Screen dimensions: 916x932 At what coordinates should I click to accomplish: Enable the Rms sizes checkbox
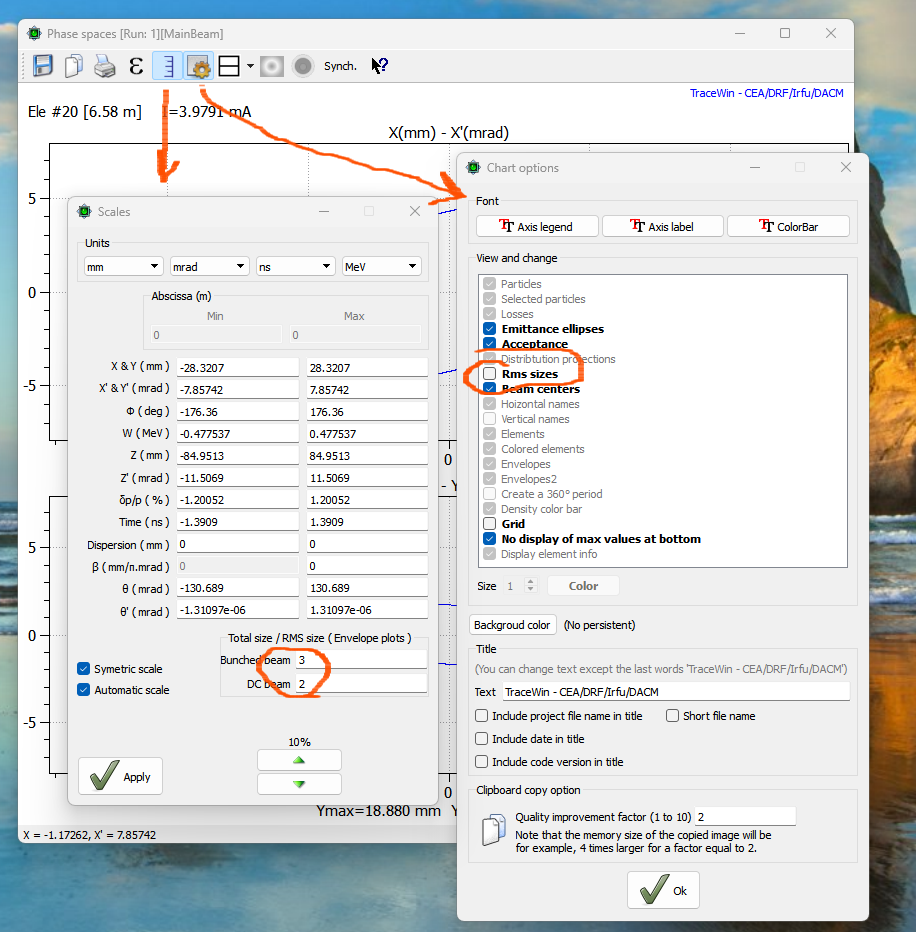pos(490,374)
